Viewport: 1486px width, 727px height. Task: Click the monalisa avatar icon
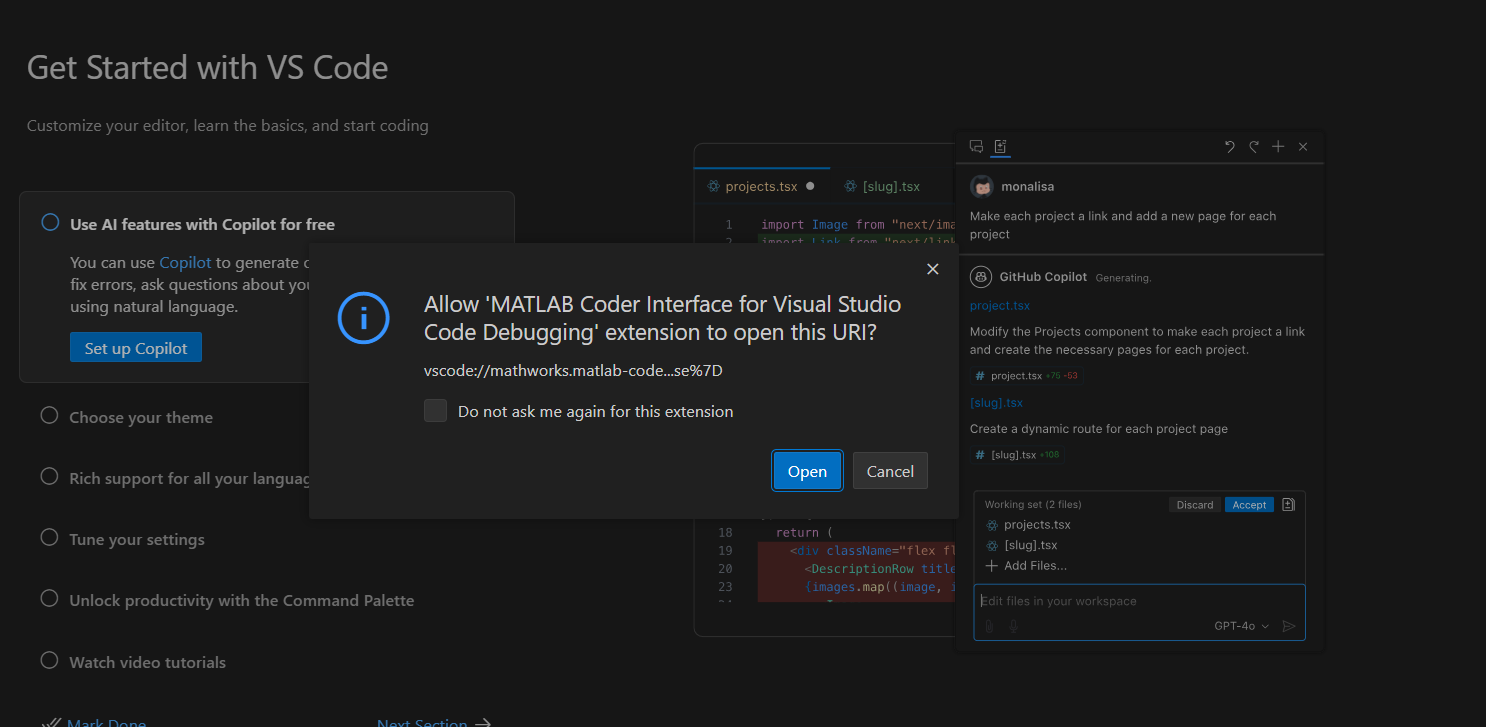coord(982,187)
